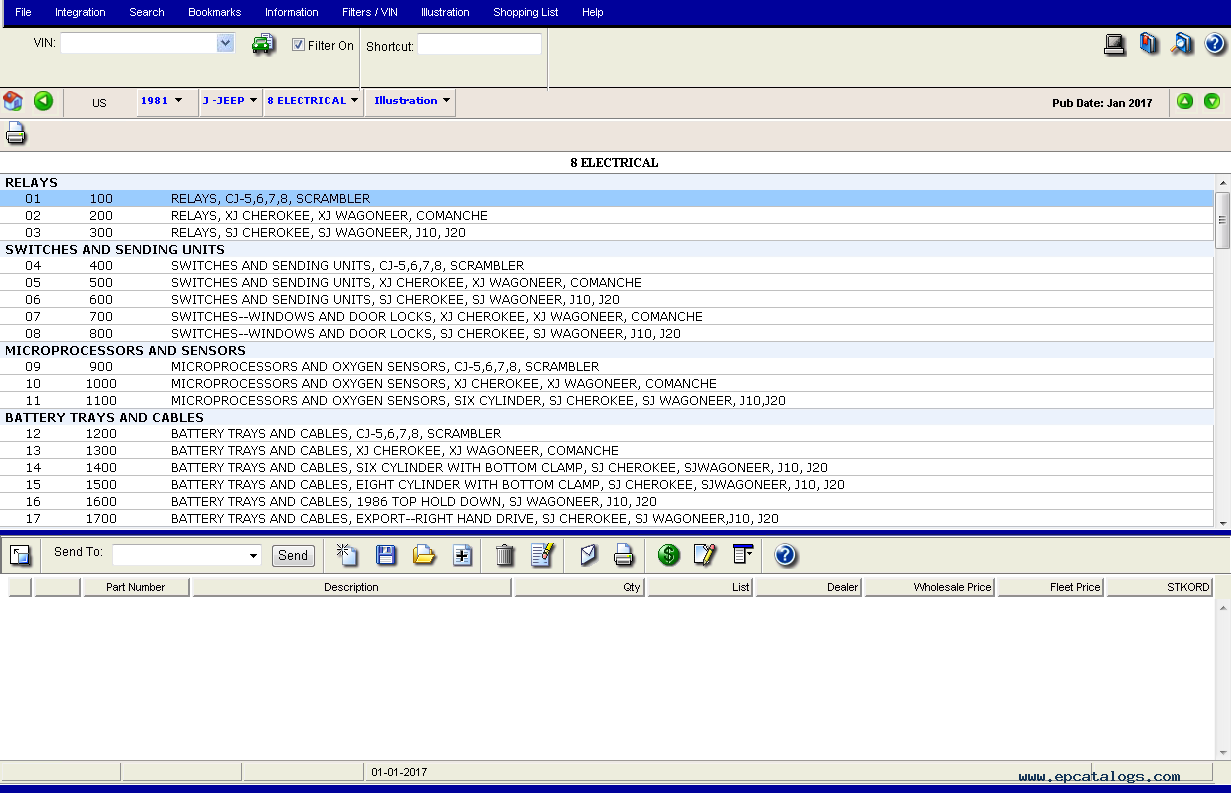1231x793 pixels.
Task: Open the Information menu
Action: pos(292,12)
